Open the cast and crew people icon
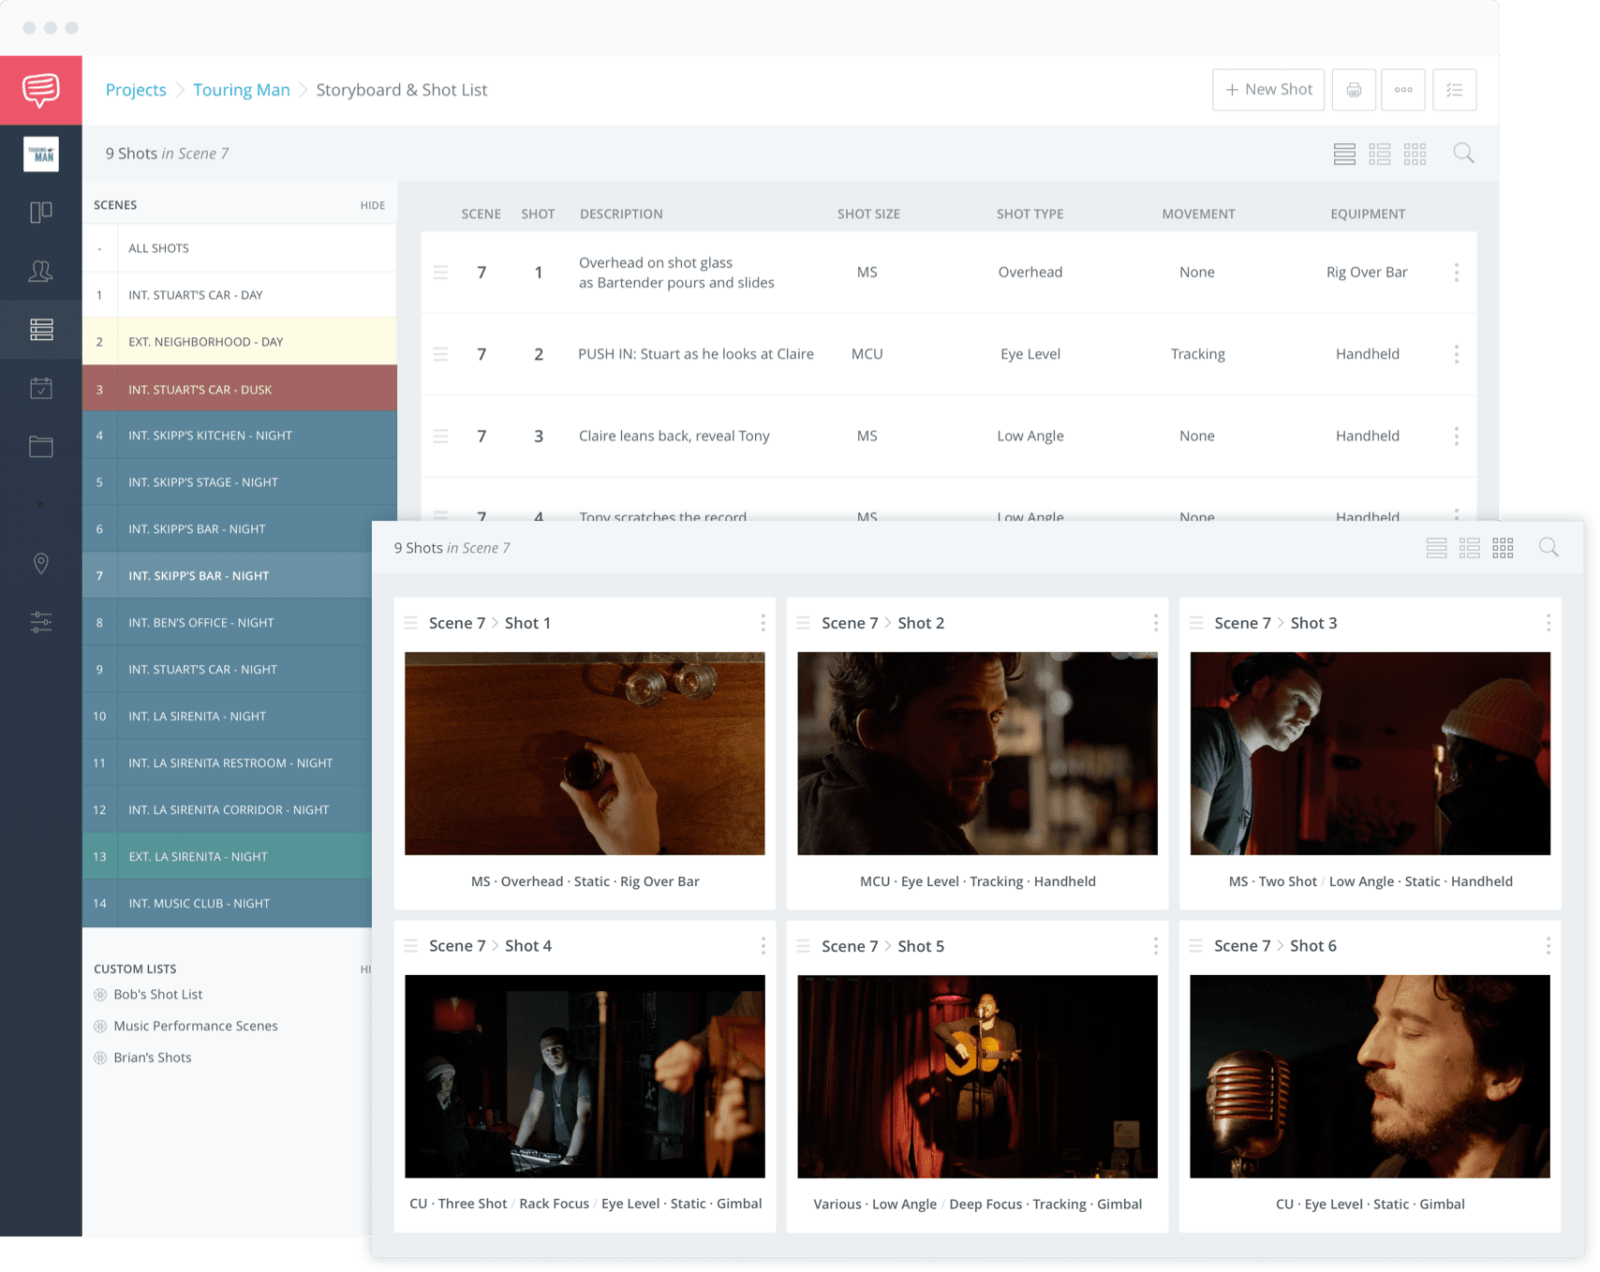This screenshot has width=1600, height=1272. click(41, 271)
